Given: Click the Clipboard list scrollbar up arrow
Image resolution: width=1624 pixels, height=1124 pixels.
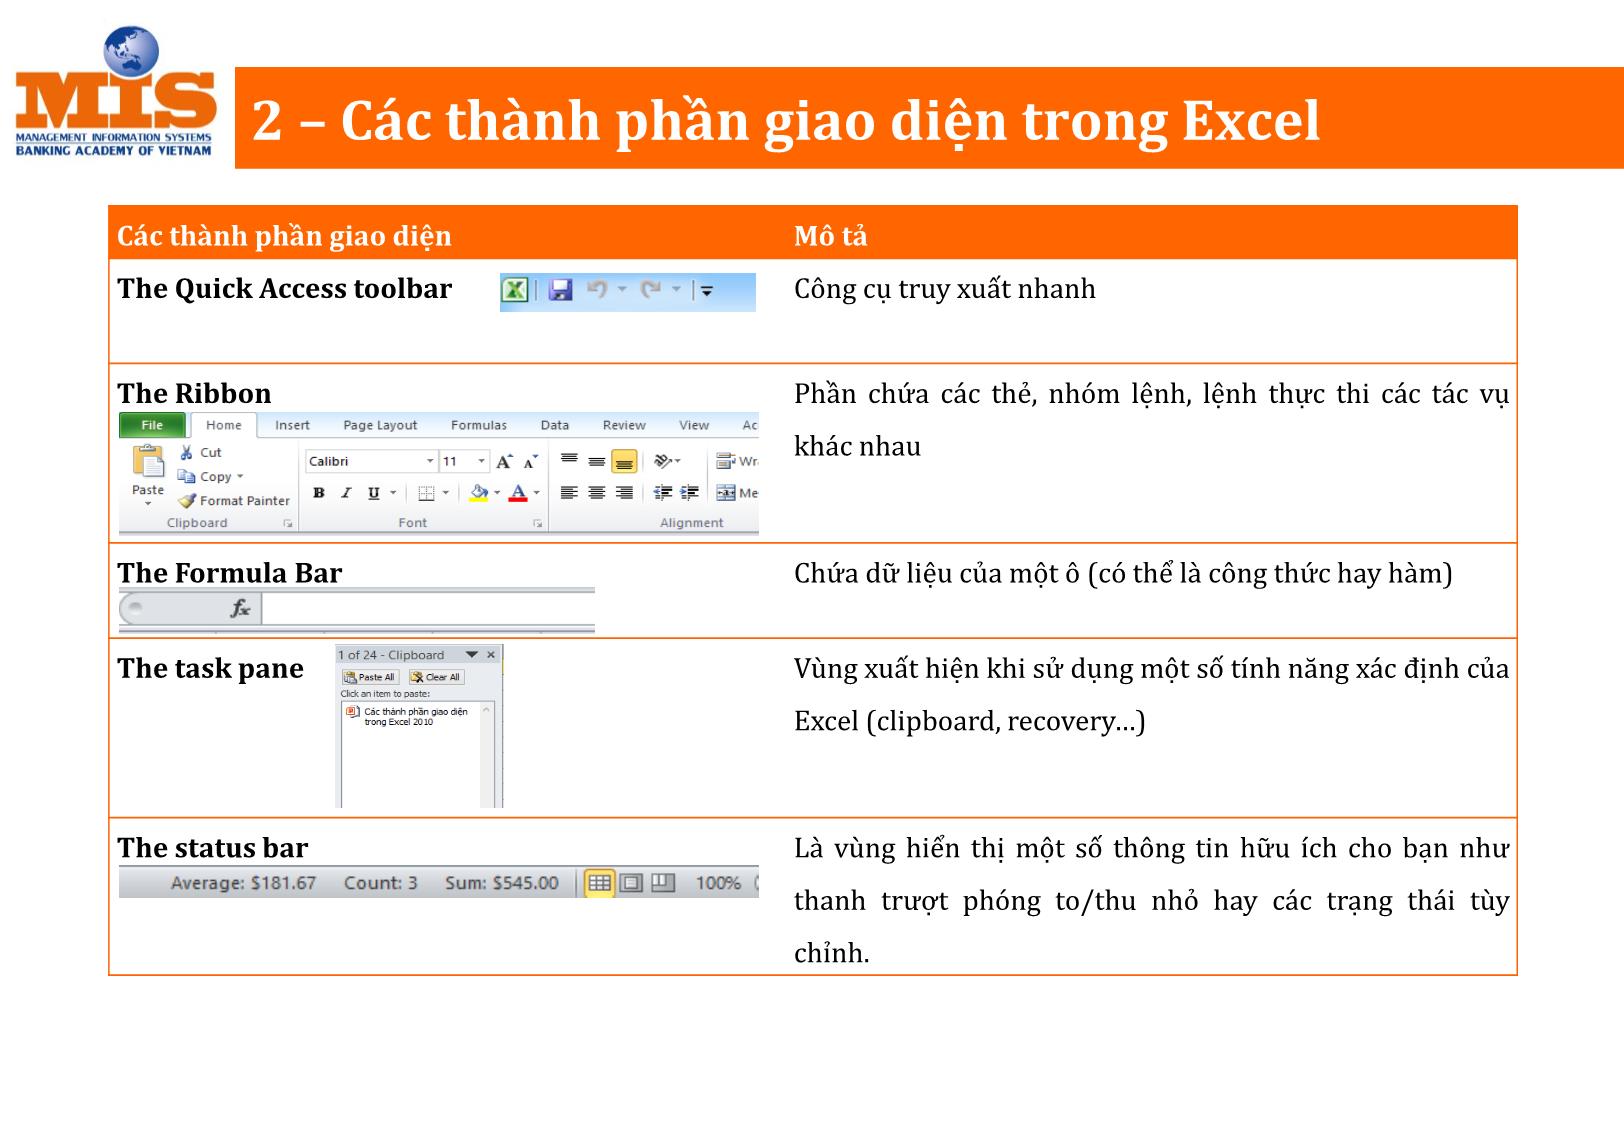Looking at the screenshot, I should 487,709.
